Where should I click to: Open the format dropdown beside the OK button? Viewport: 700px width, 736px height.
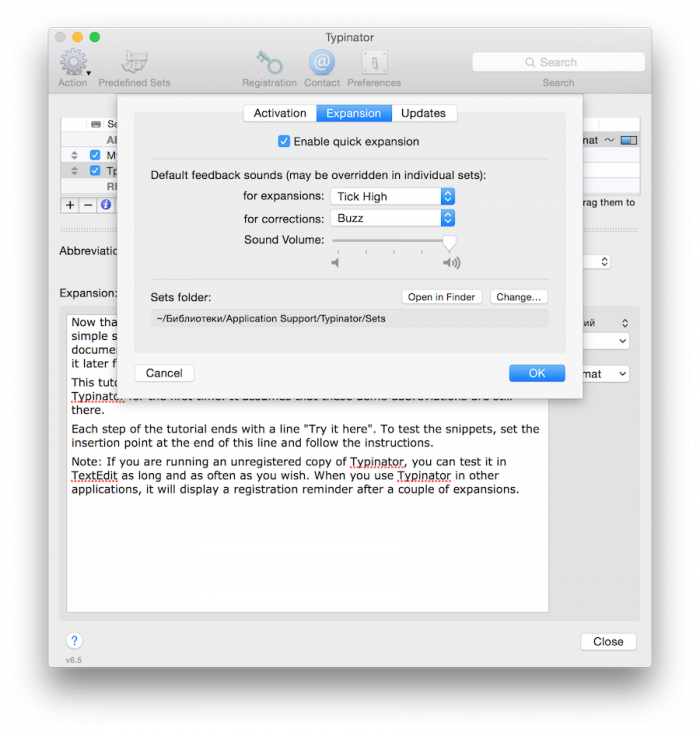tap(623, 374)
